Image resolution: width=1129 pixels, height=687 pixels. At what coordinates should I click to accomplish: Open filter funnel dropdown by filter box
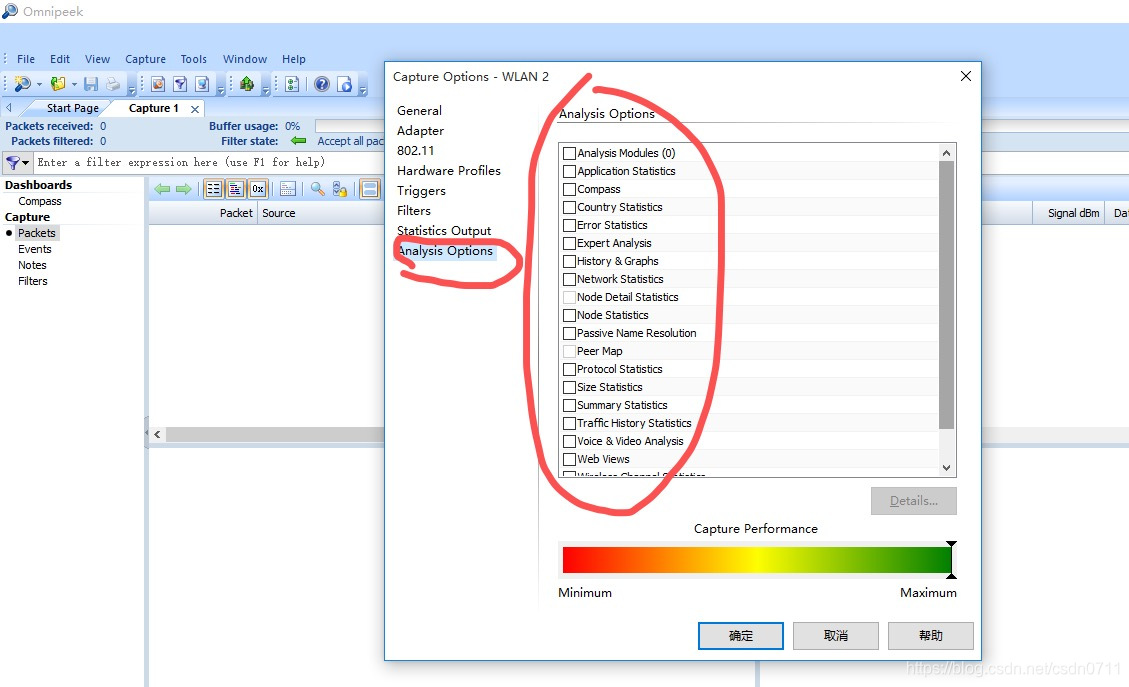pyautogui.click(x=26, y=163)
